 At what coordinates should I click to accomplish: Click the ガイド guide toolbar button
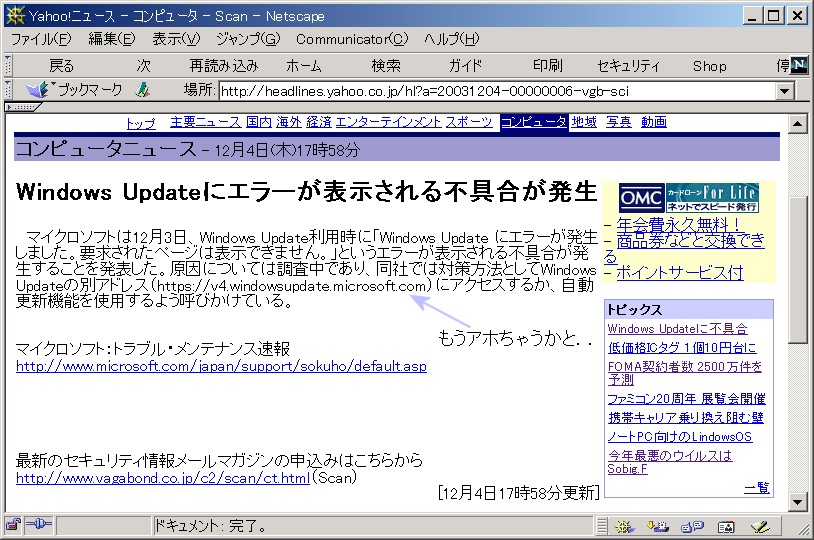[466, 66]
